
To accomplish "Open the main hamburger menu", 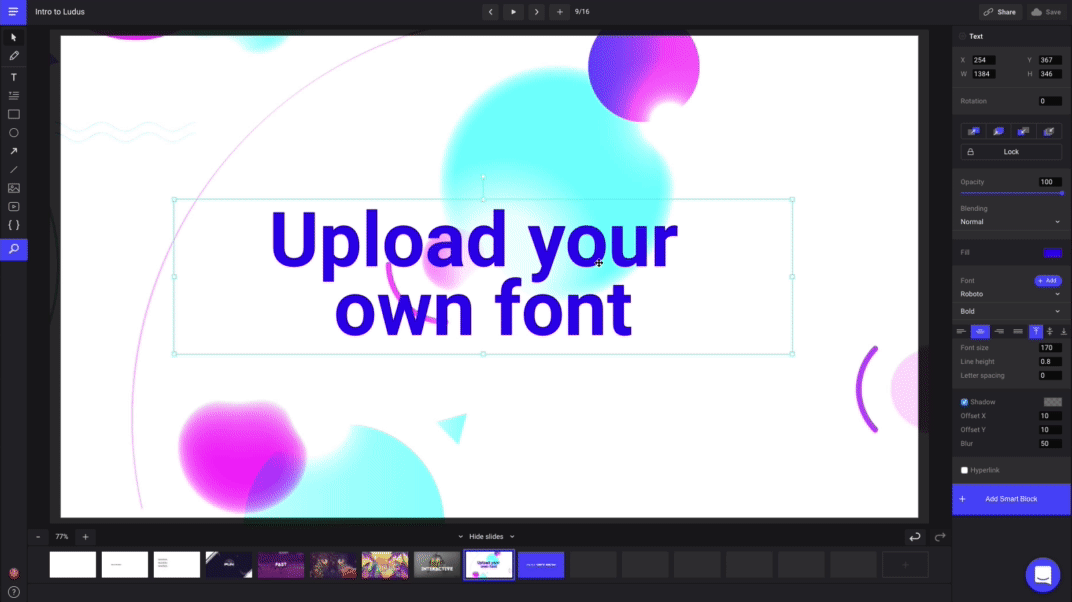I will [x=13, y=12].
